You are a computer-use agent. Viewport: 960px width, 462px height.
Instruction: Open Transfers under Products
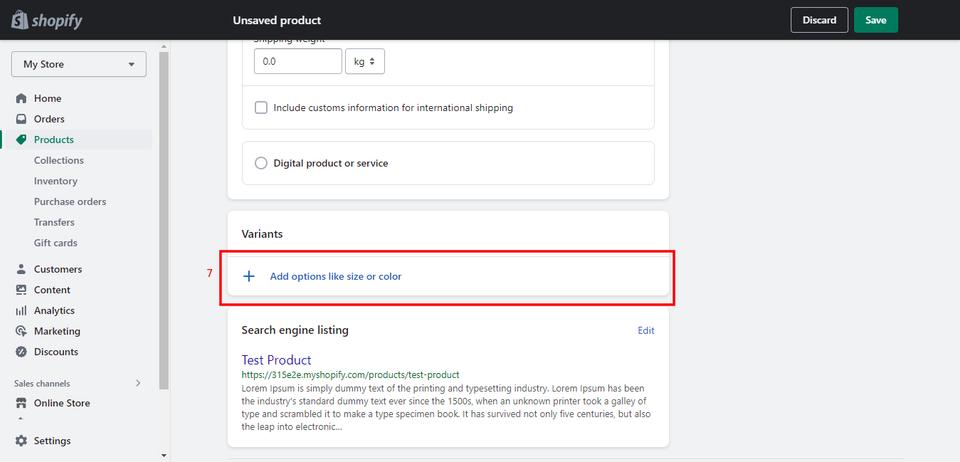54,222
